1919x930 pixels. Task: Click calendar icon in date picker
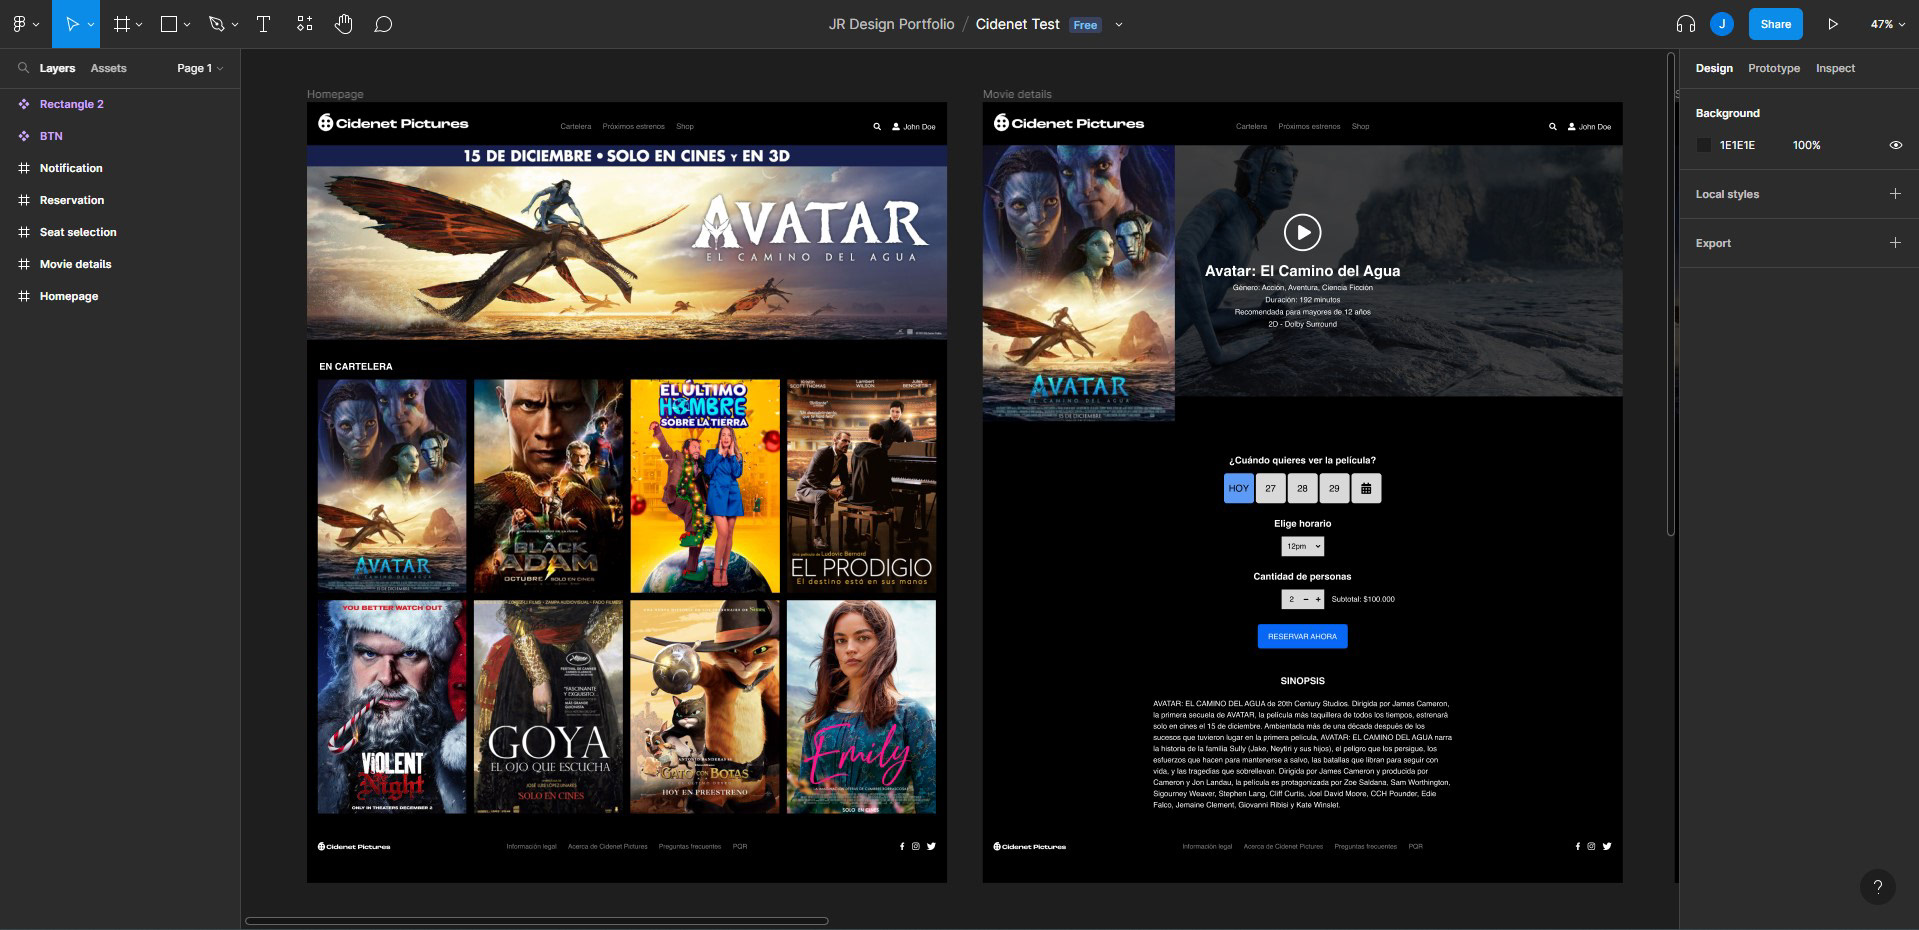[x=1366, y=488]
